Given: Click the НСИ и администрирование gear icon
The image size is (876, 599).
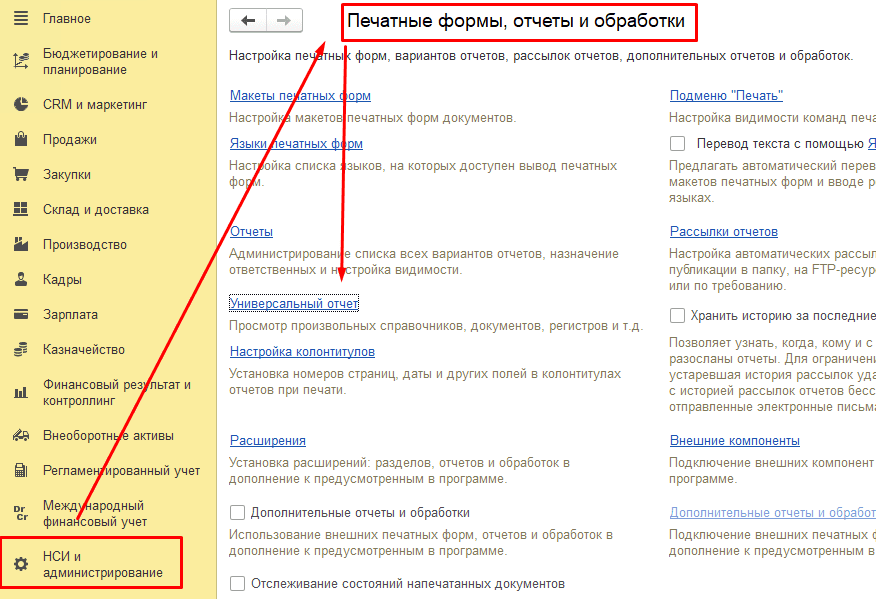Looking at the screenshot, I should click(15, 562).
